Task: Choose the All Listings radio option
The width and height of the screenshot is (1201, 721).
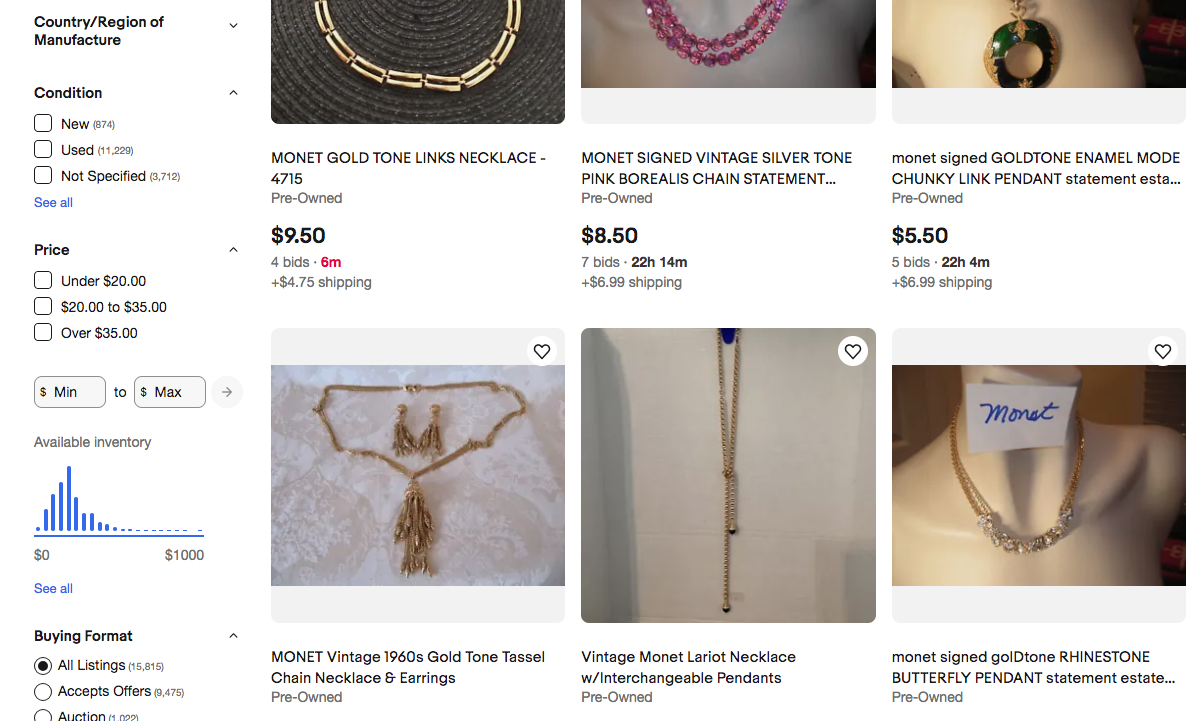Action: [43, 666]
